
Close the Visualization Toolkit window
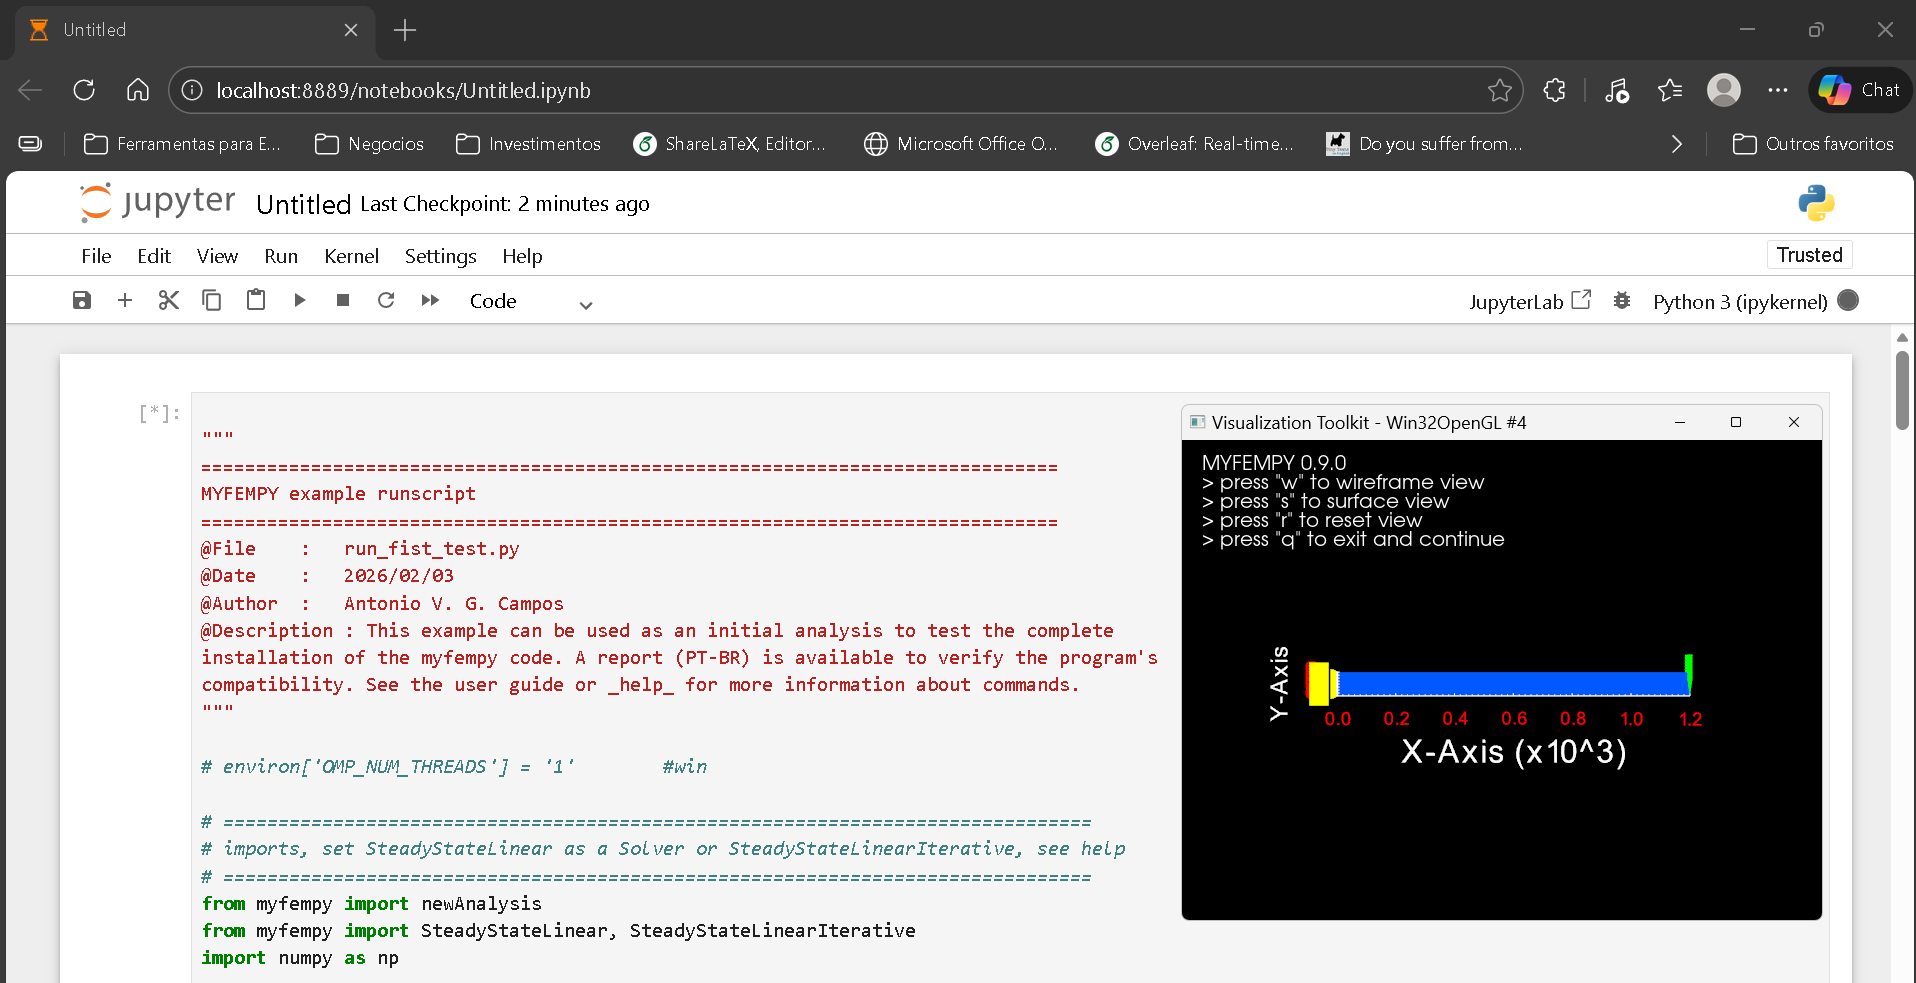[x=1794, y=422]
